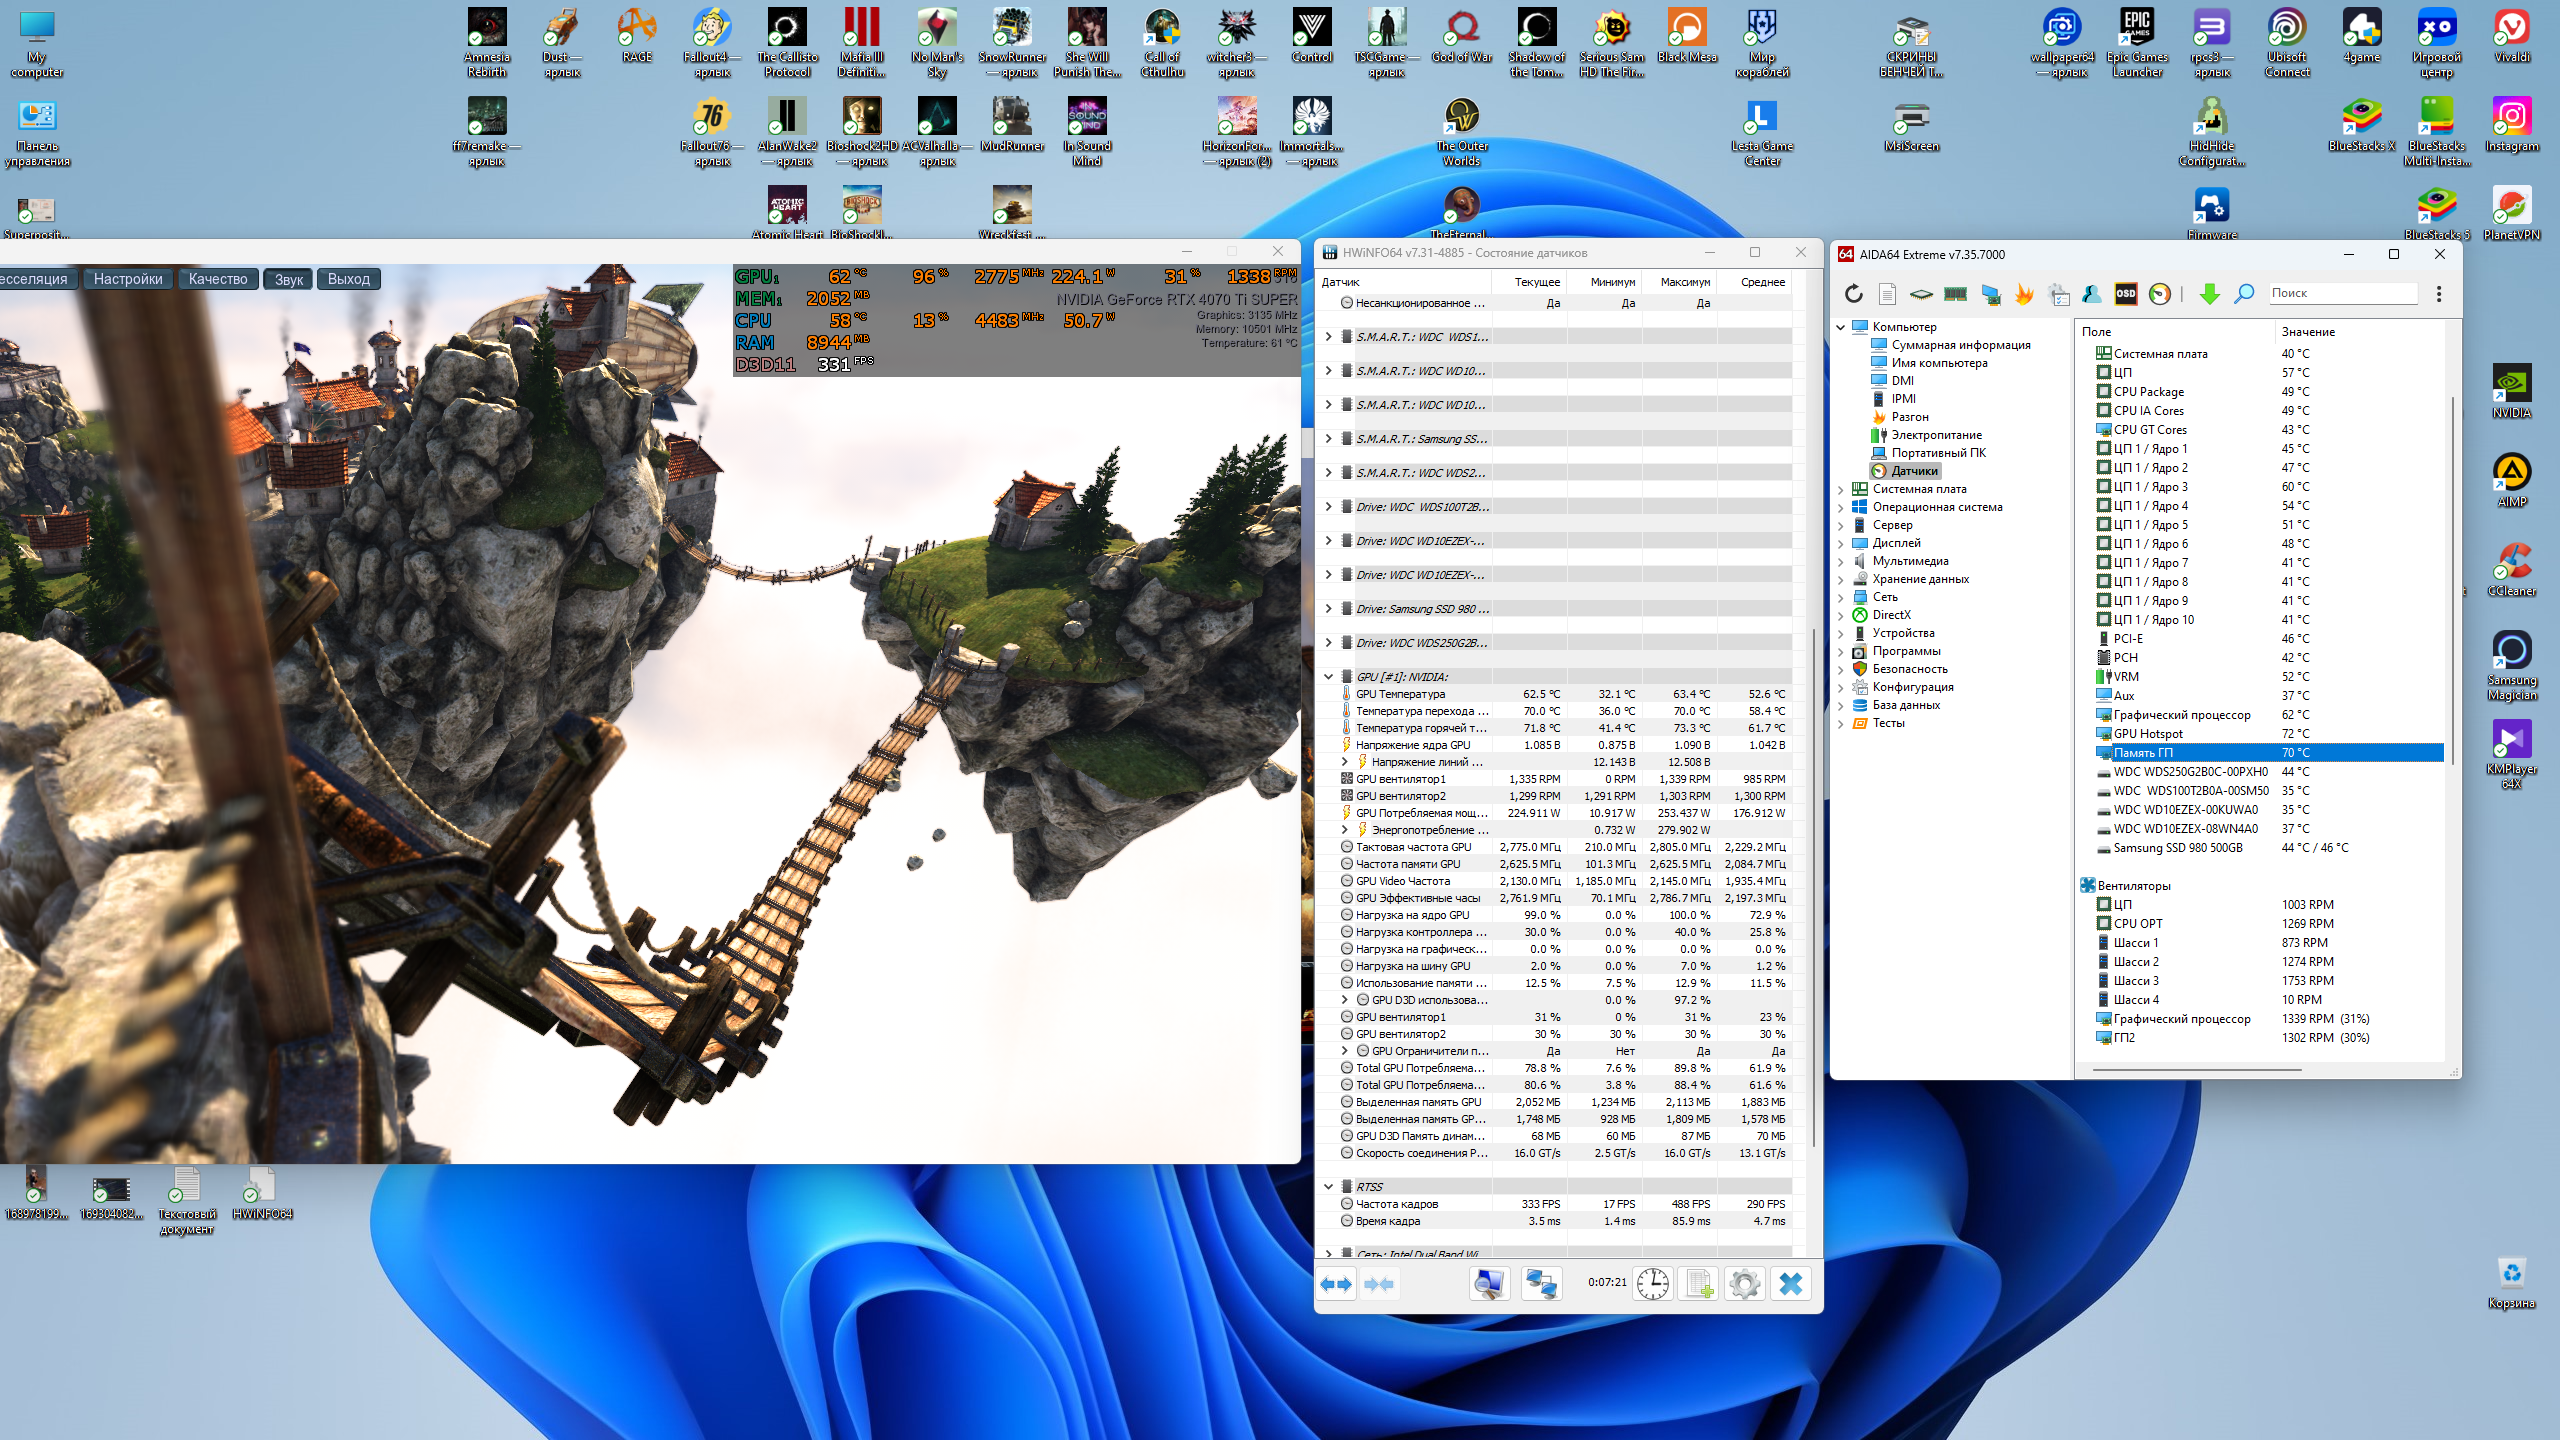Open the Качество menu in benchmark
Viewport: 2560px width, 1440px height.
(x=217, y=279)
